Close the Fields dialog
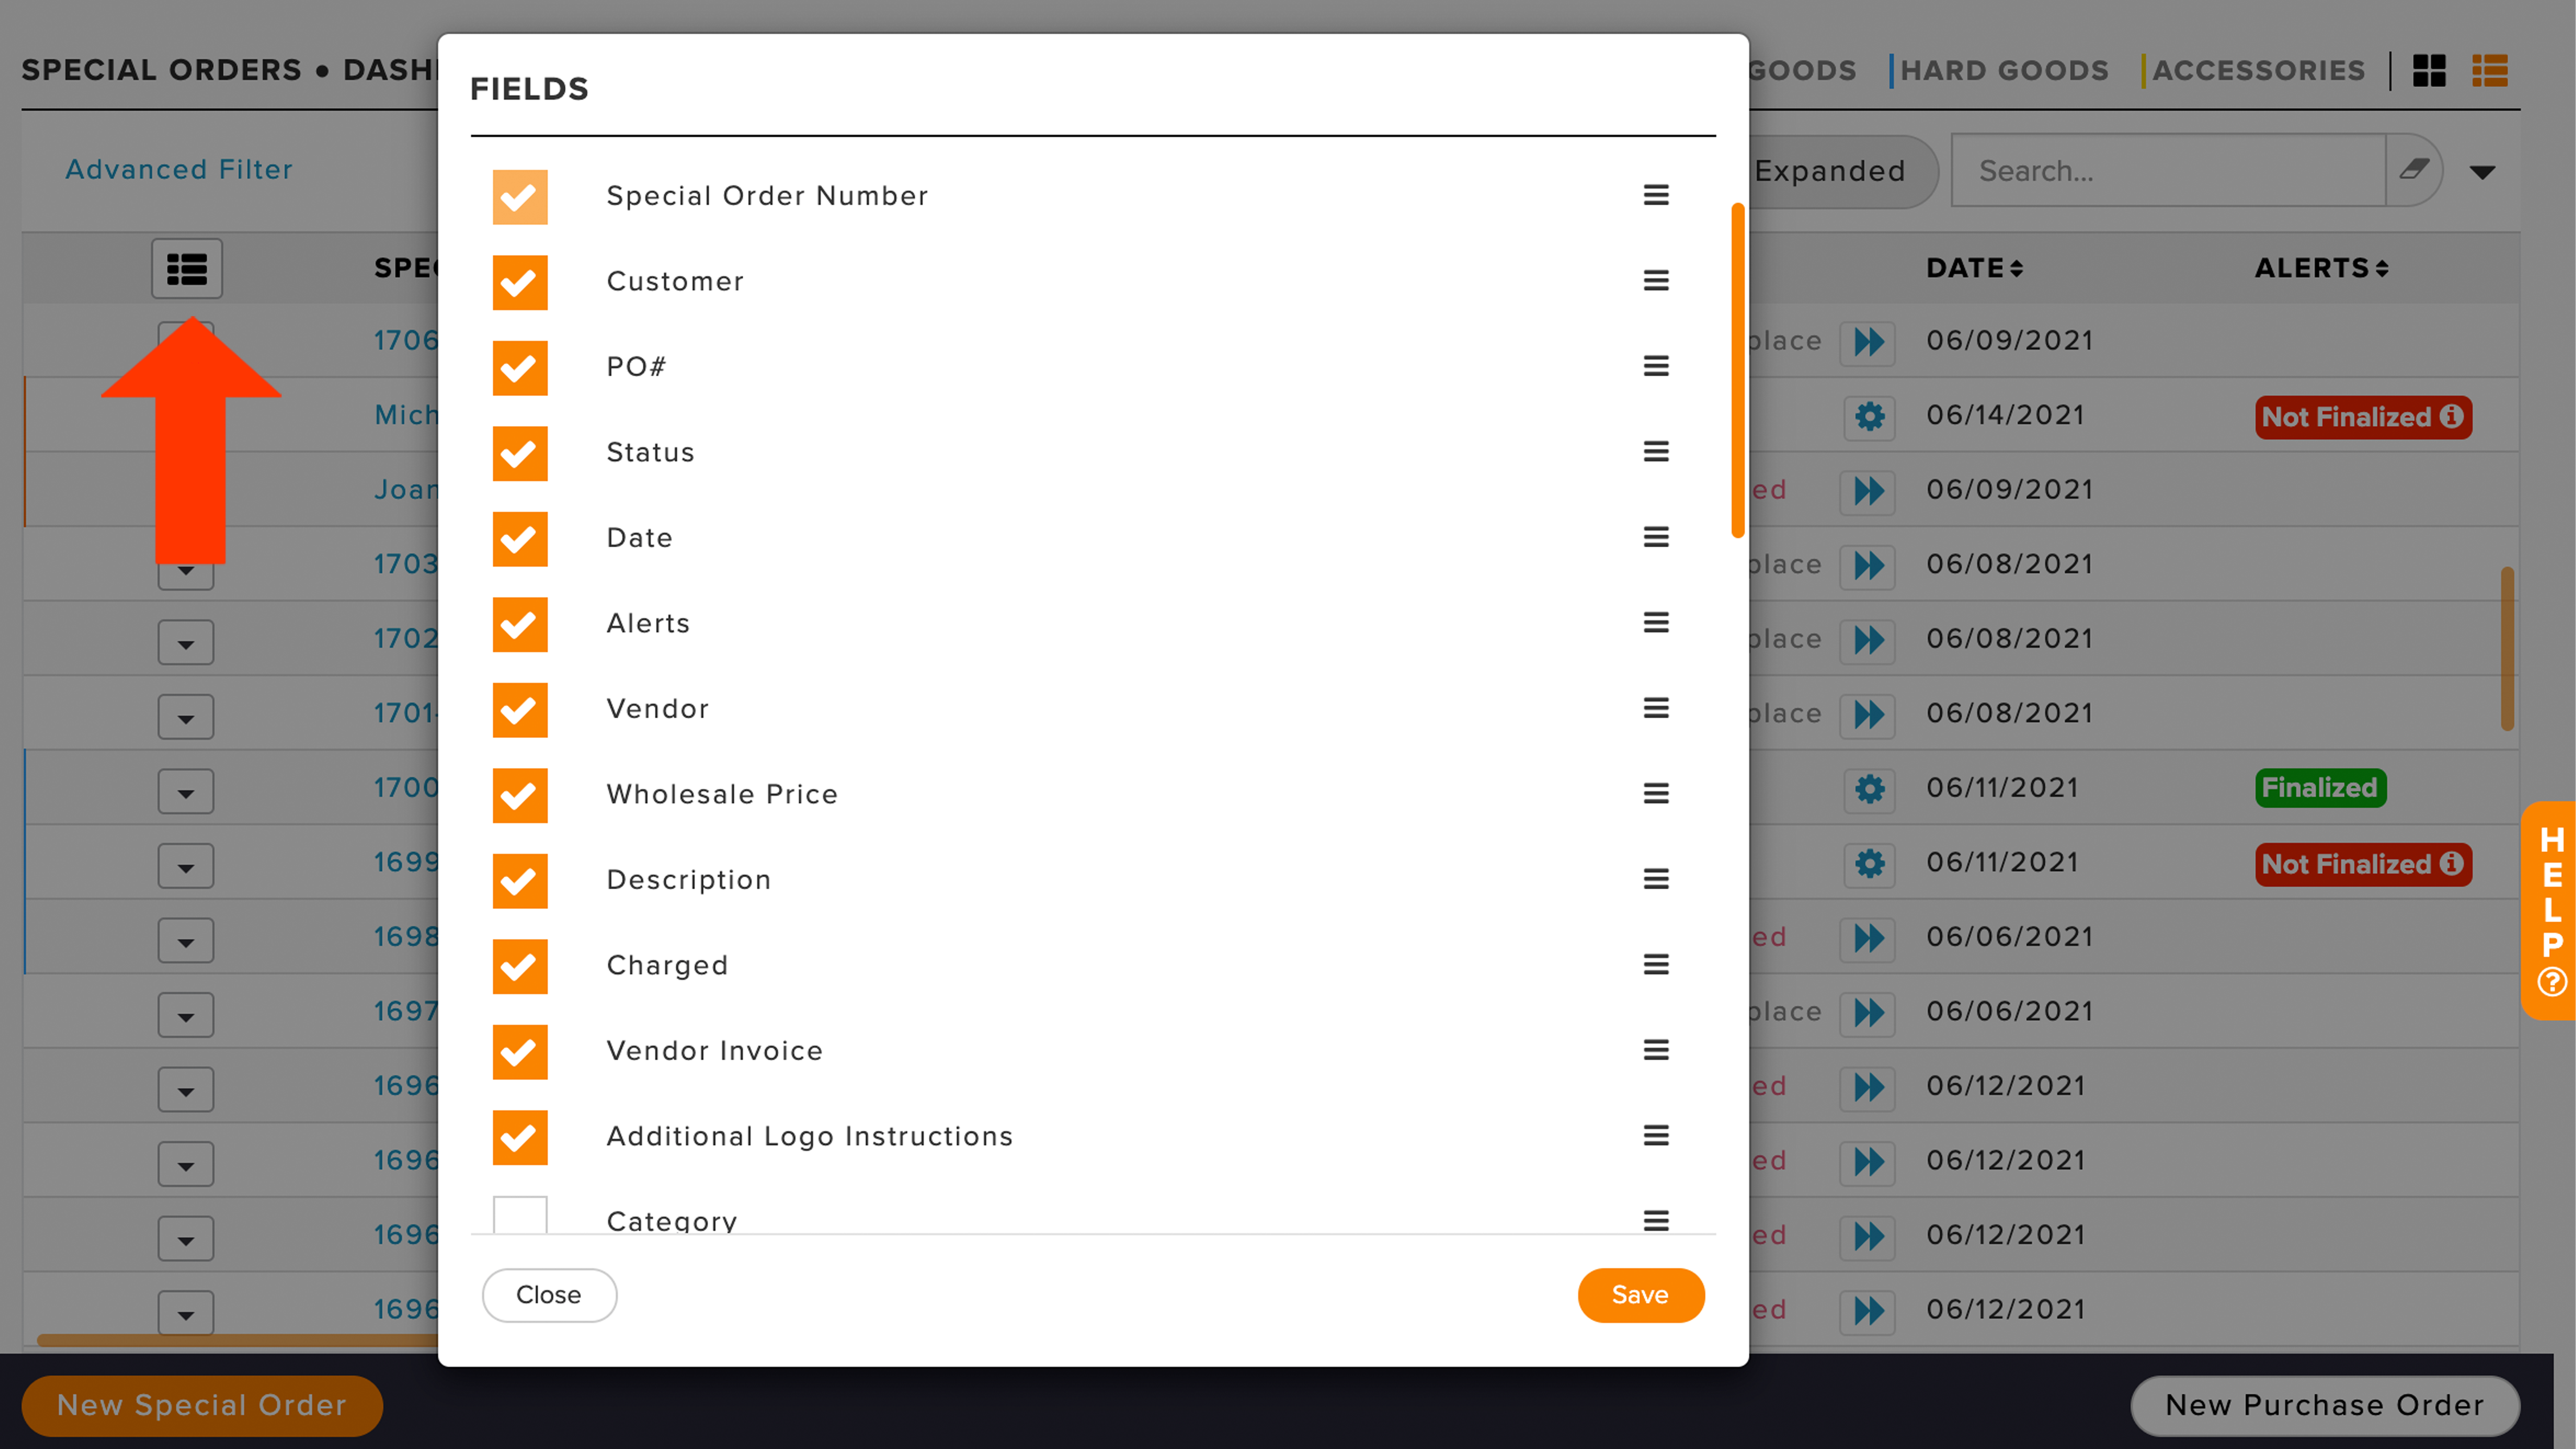Viewport: 2576px width, 1449px height. coord(549,1295)
